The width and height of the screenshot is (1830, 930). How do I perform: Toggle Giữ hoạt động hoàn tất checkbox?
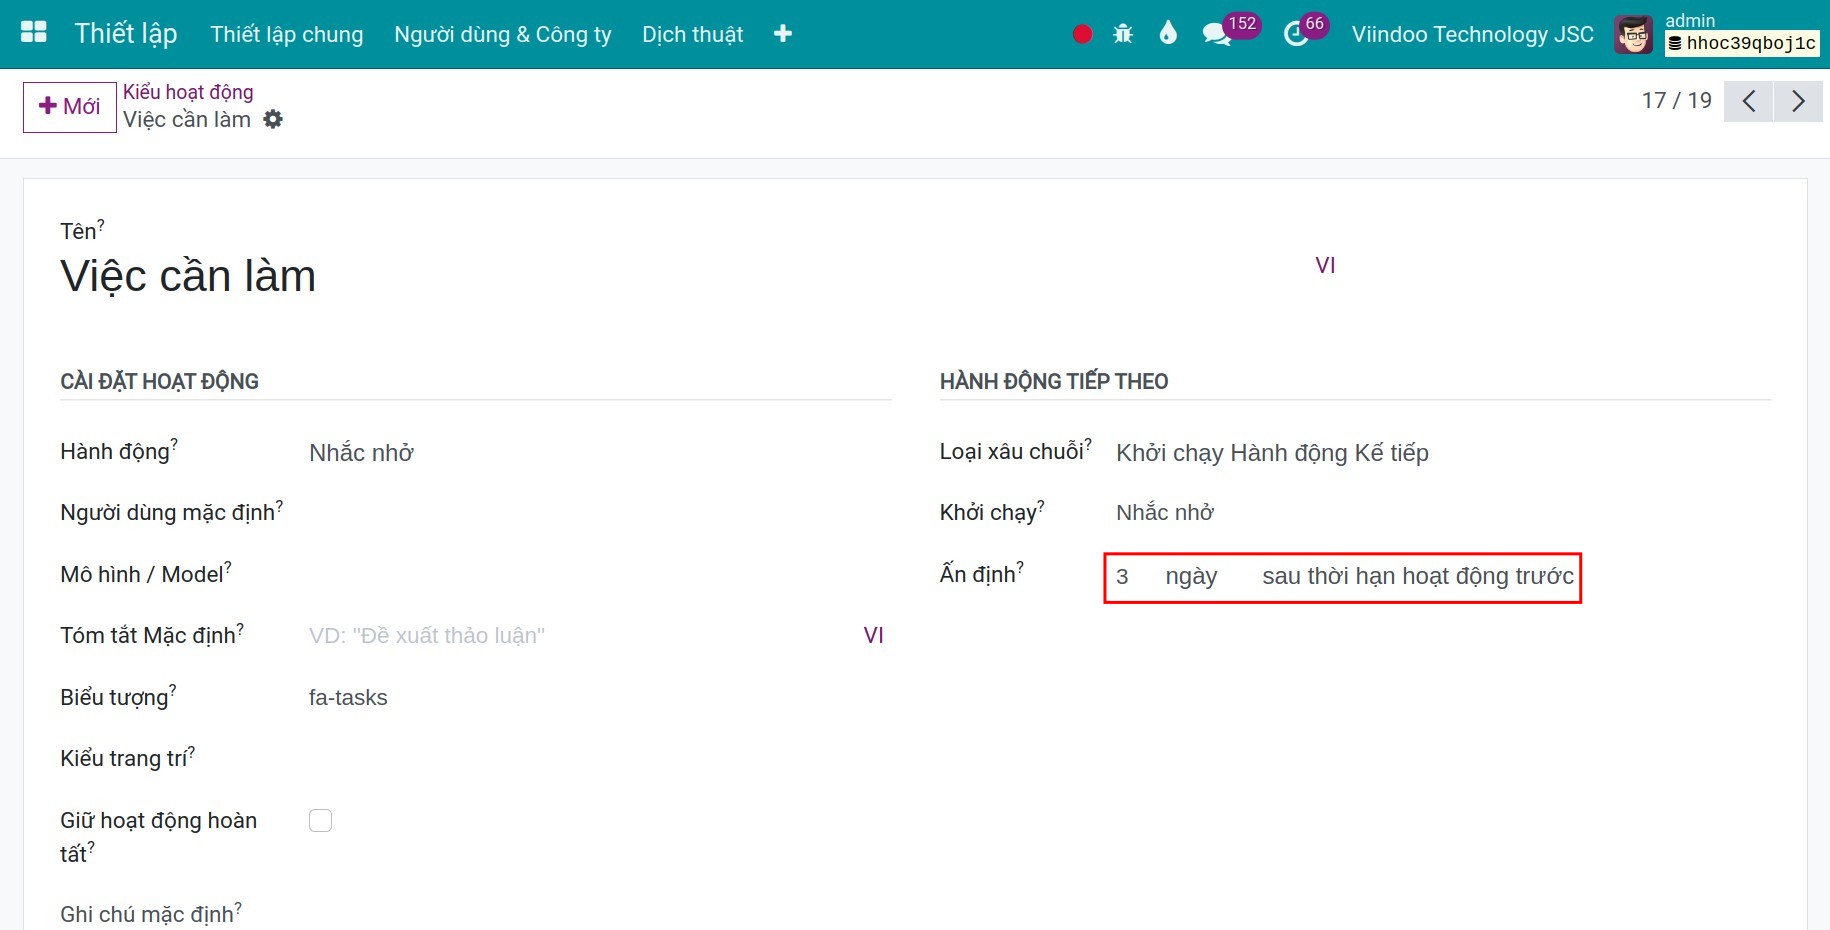[320, 820]
